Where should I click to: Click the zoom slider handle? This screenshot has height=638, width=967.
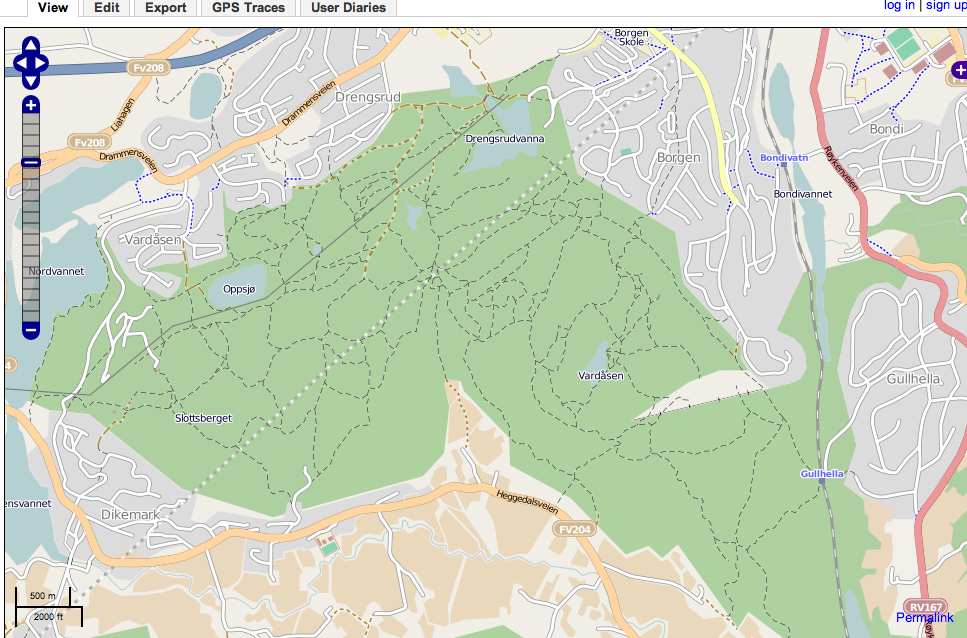[30, 162]
